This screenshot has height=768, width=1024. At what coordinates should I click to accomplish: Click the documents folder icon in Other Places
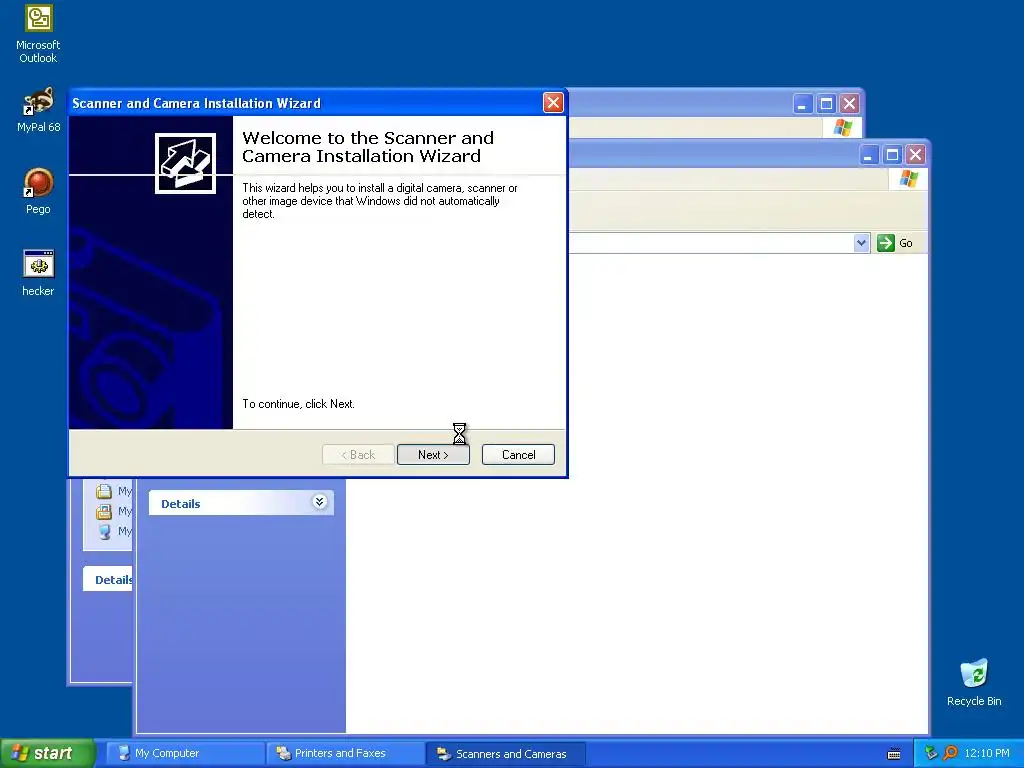(104, 490)
